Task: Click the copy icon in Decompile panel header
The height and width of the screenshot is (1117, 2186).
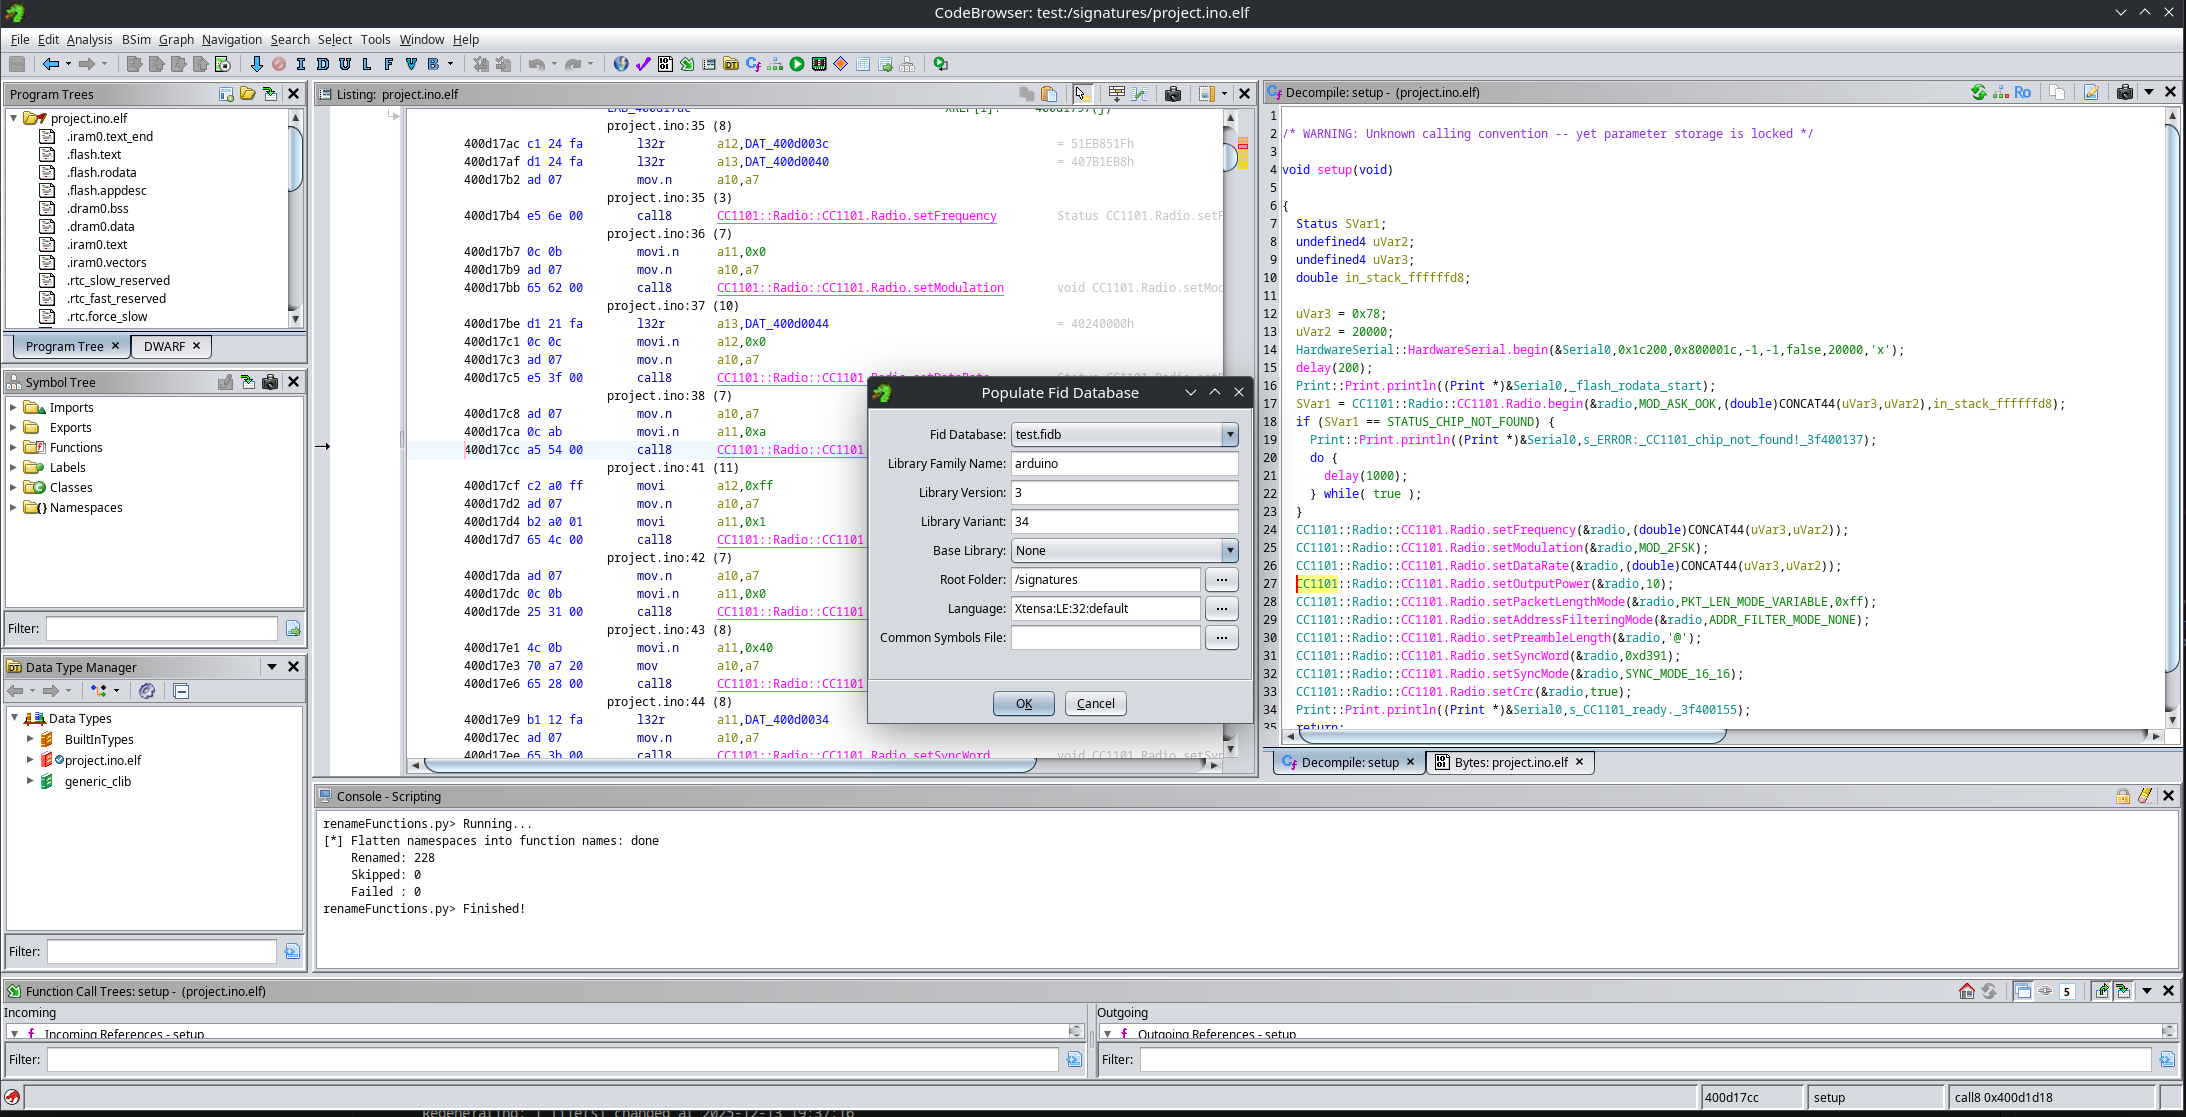Action: coord(2057,92)
